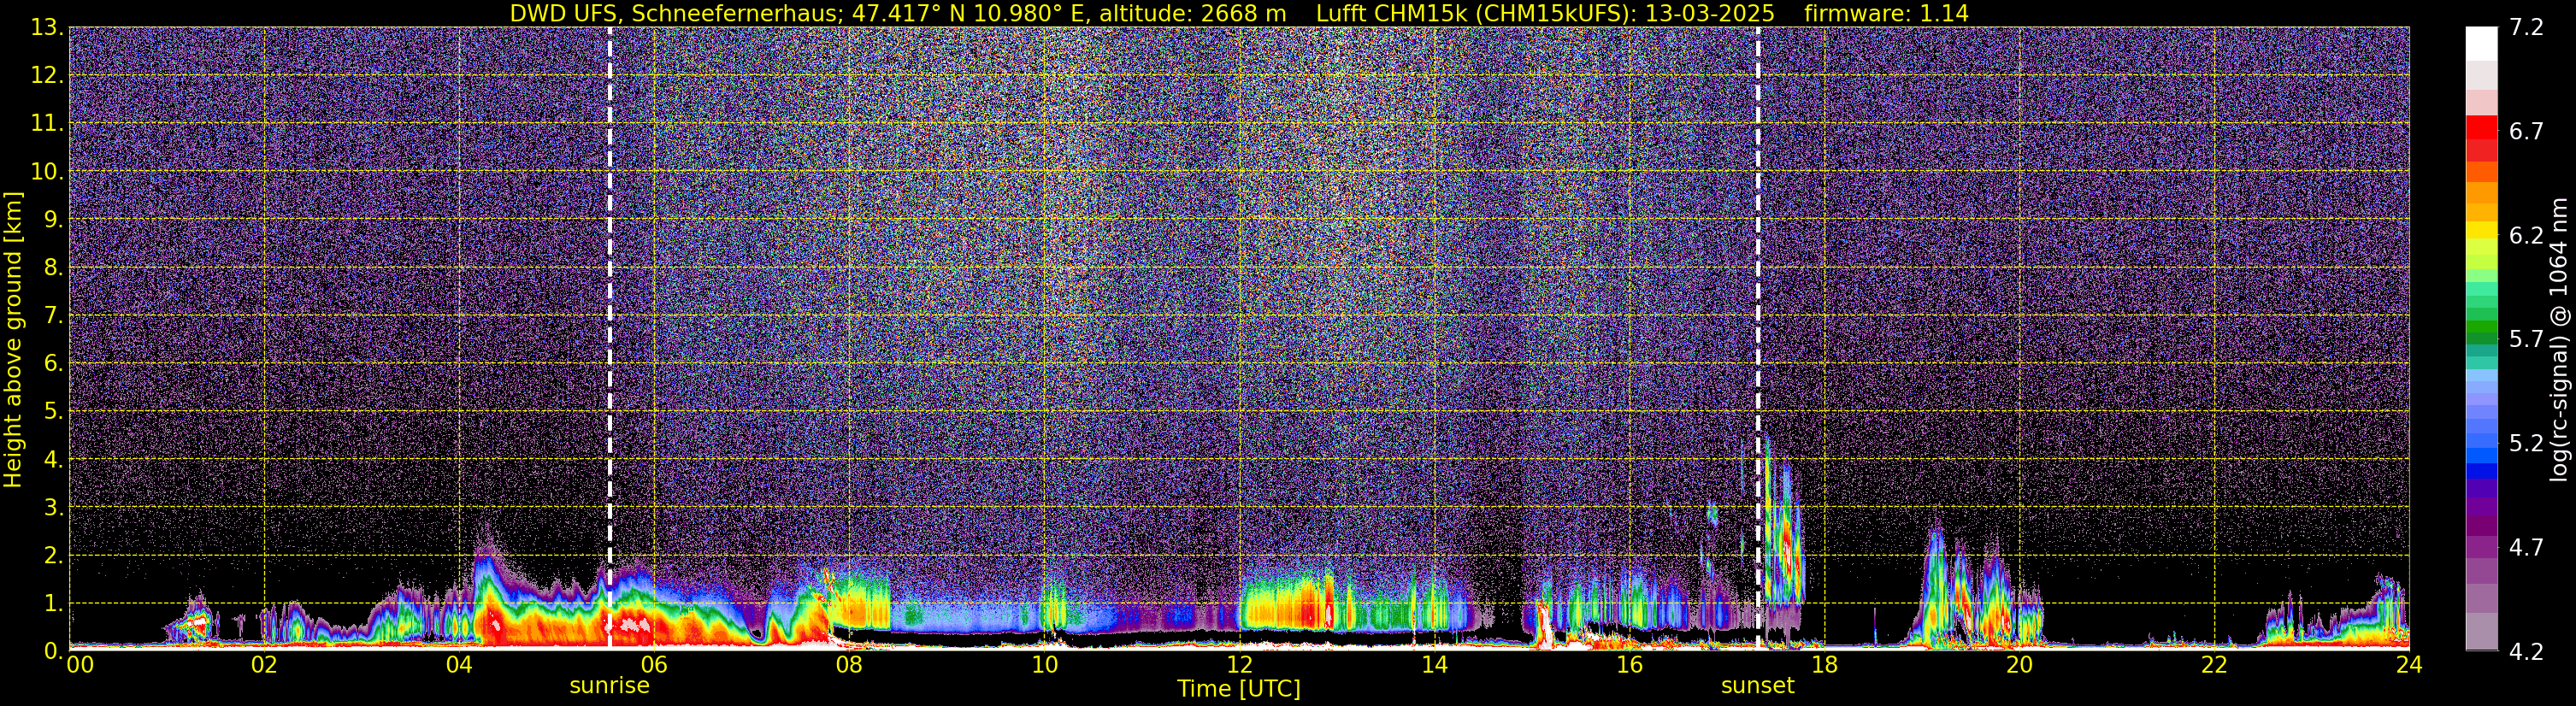Click the '02' tick on the time axis
The height and width of the screenshot is (706, 2576).
[264, 665]
